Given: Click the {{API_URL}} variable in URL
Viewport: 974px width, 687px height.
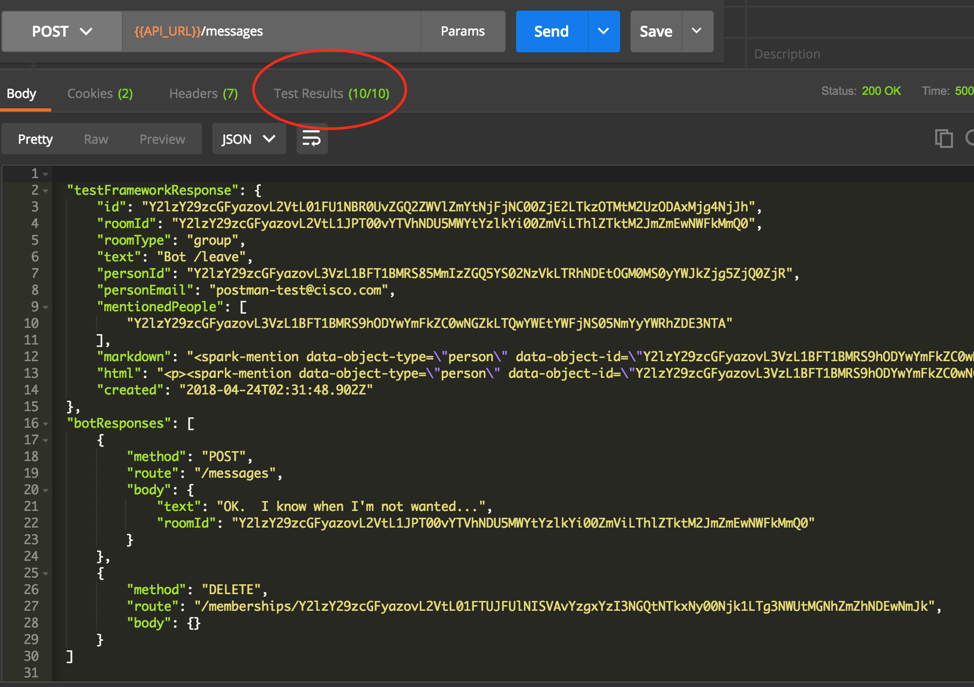Looking at the screenshot, I should tap(168, 31).
